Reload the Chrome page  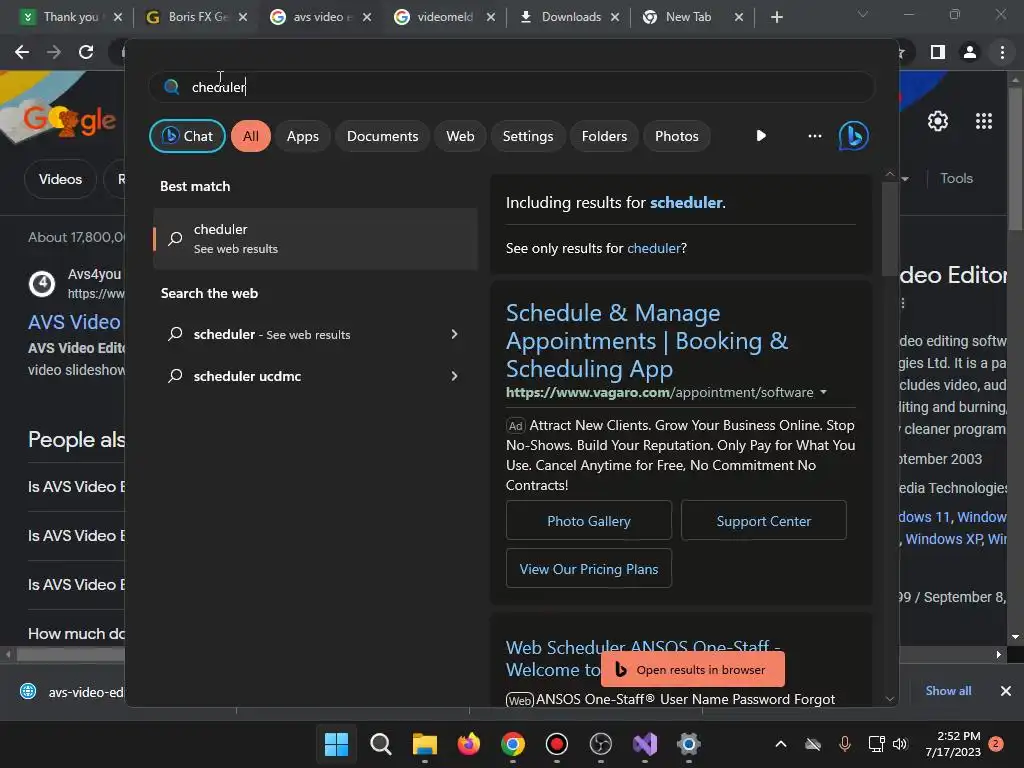(x=86, y=52)
